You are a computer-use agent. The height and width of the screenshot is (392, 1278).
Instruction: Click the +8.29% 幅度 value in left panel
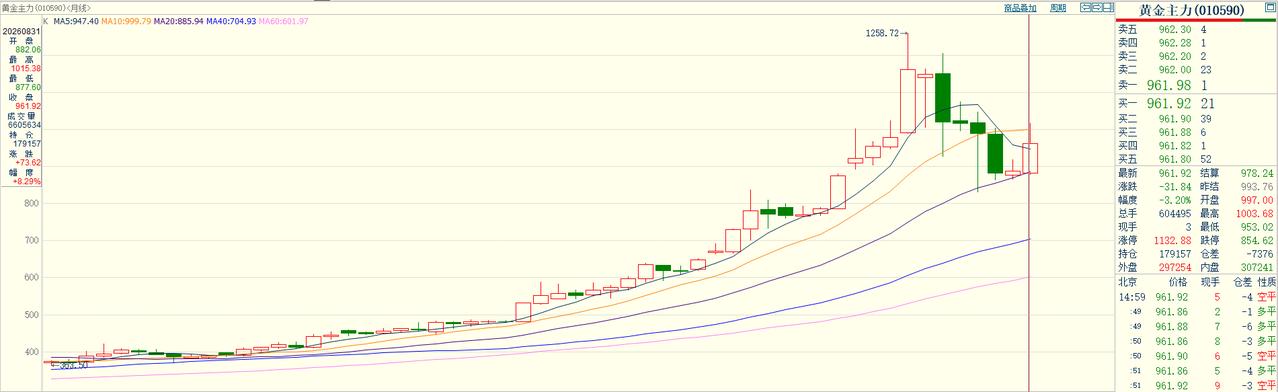click(x=27, y=181)
